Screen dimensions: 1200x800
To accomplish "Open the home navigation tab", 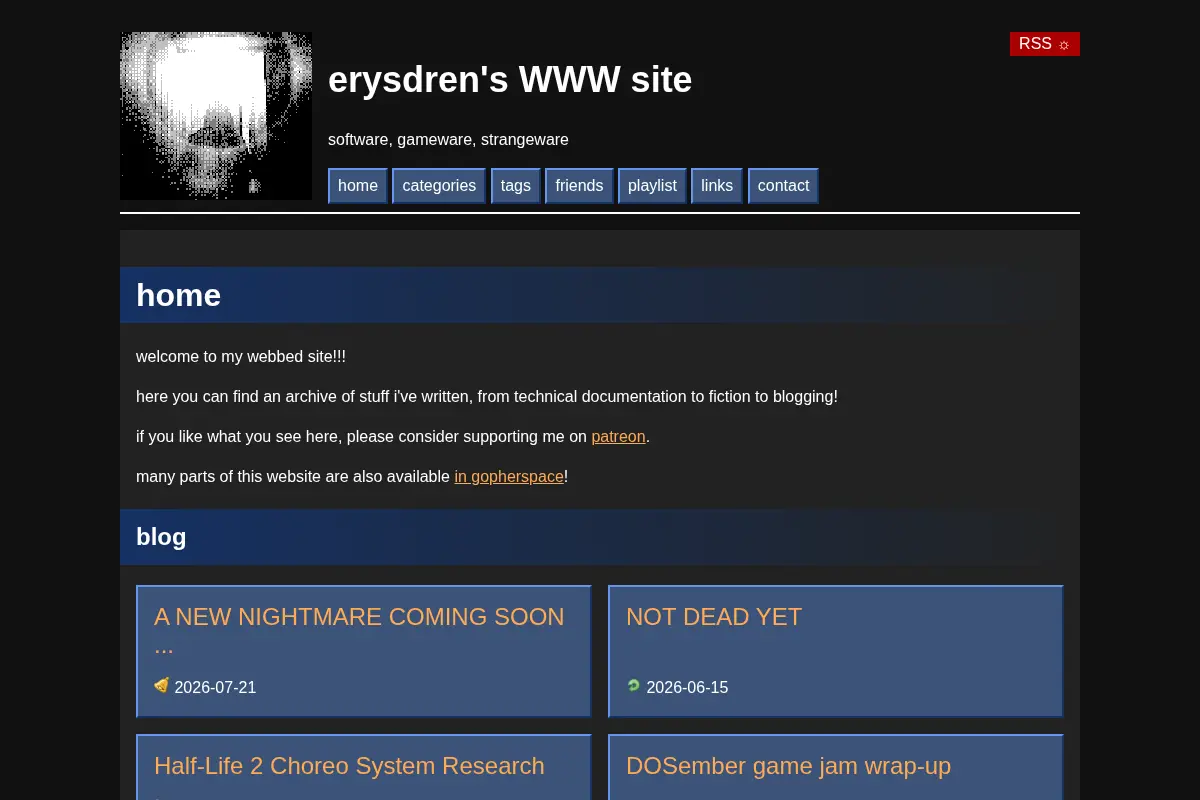I will pyautogui.click(x=358, y=186).
